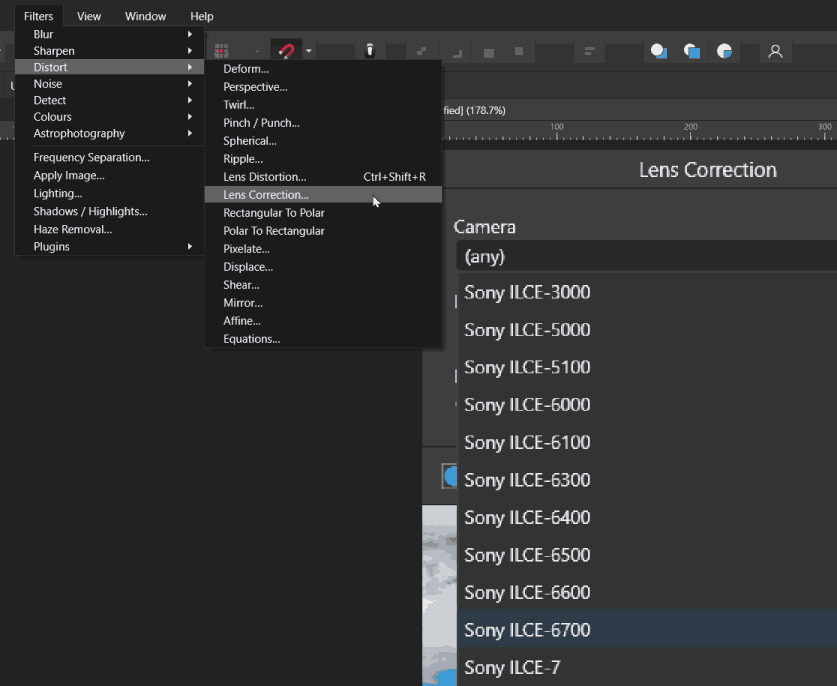Open the Window menu

tap(145, 16)
